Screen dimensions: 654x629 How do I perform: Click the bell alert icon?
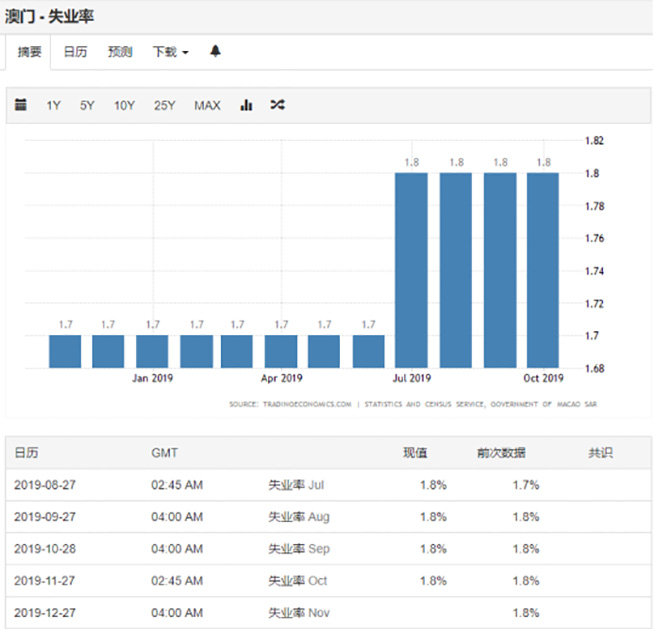tap(215, 52)
